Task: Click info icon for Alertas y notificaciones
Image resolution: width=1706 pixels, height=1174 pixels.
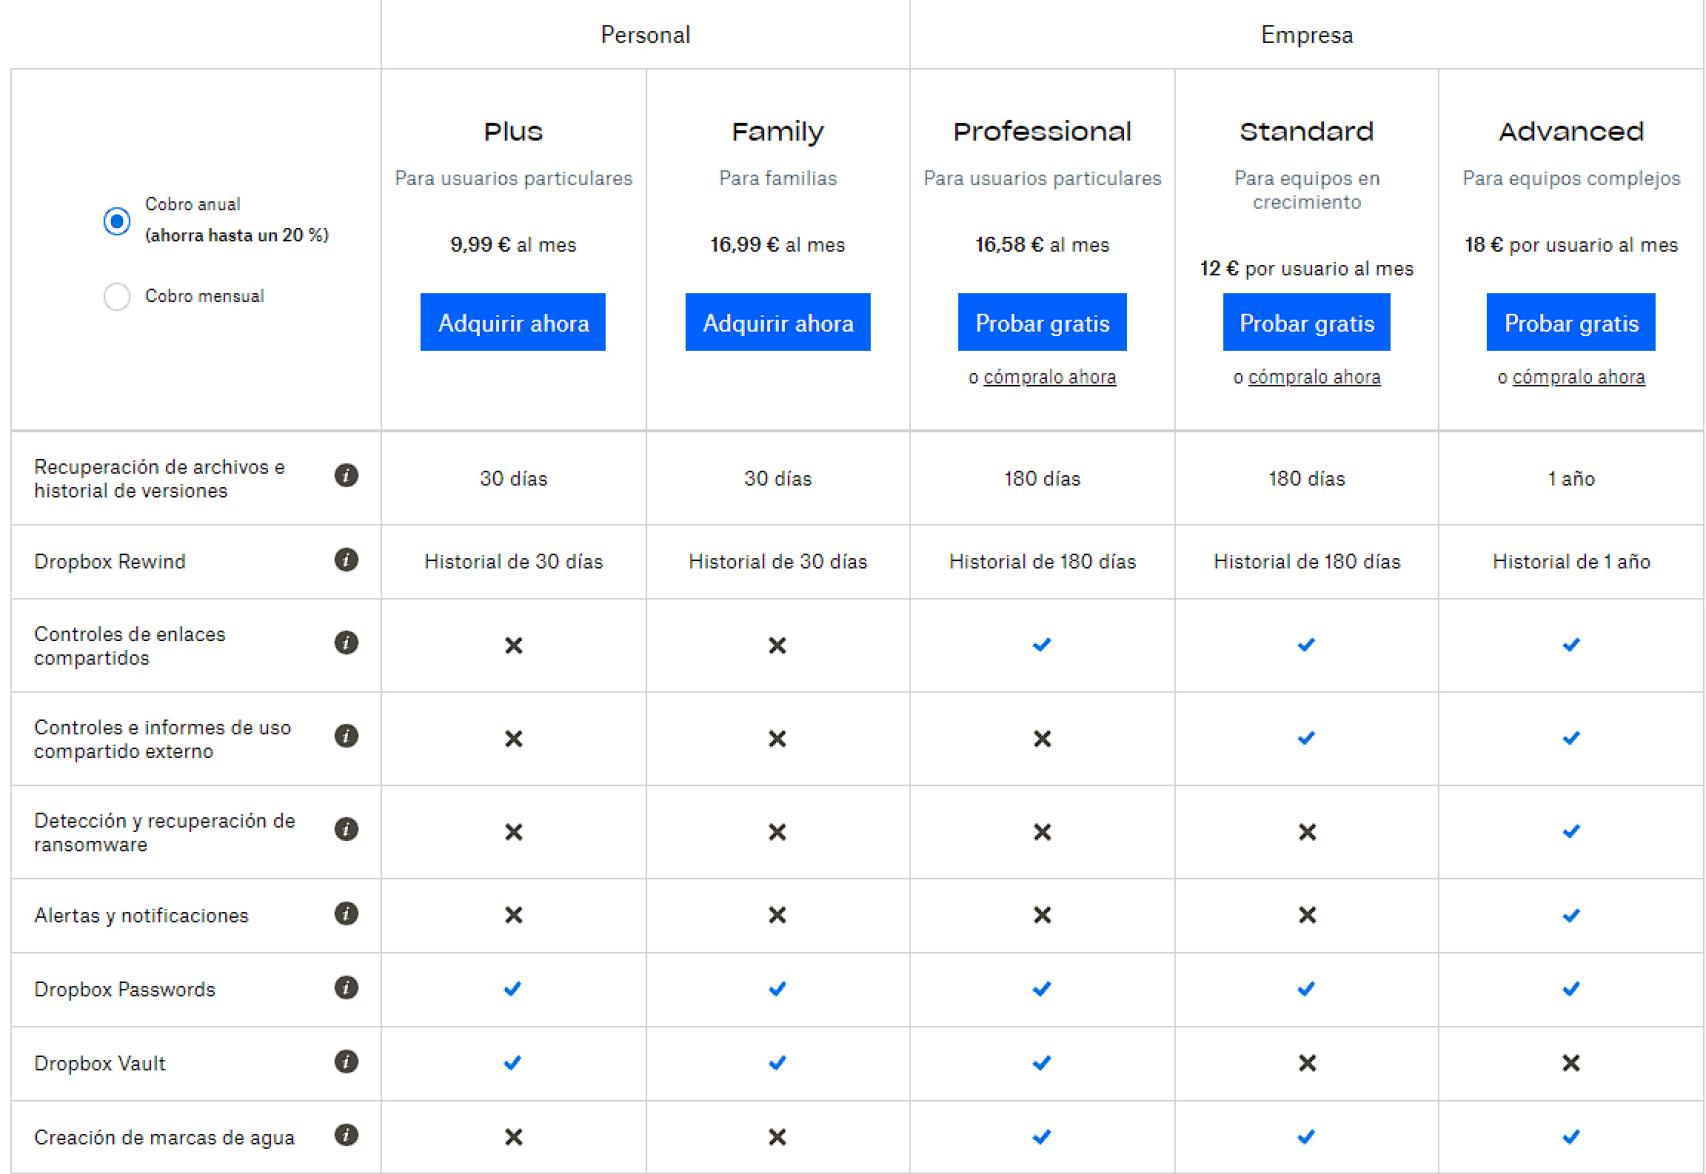Action: click(346, 914)
